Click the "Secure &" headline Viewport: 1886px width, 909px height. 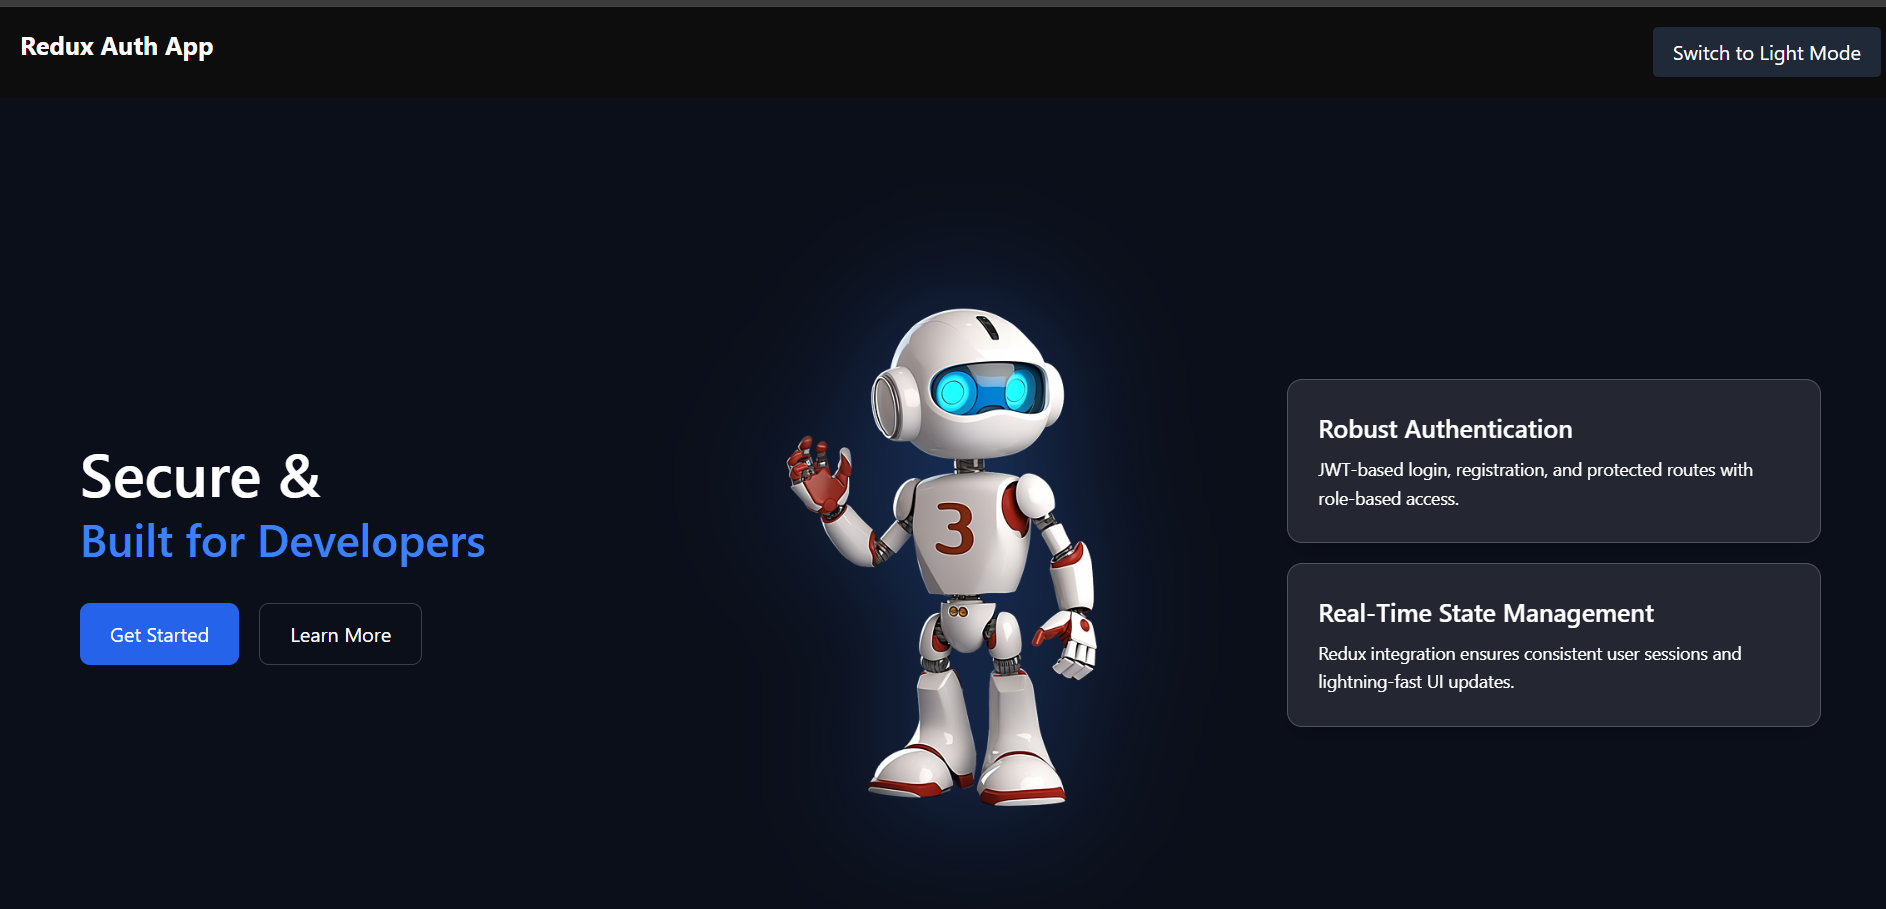pos(200,477)
